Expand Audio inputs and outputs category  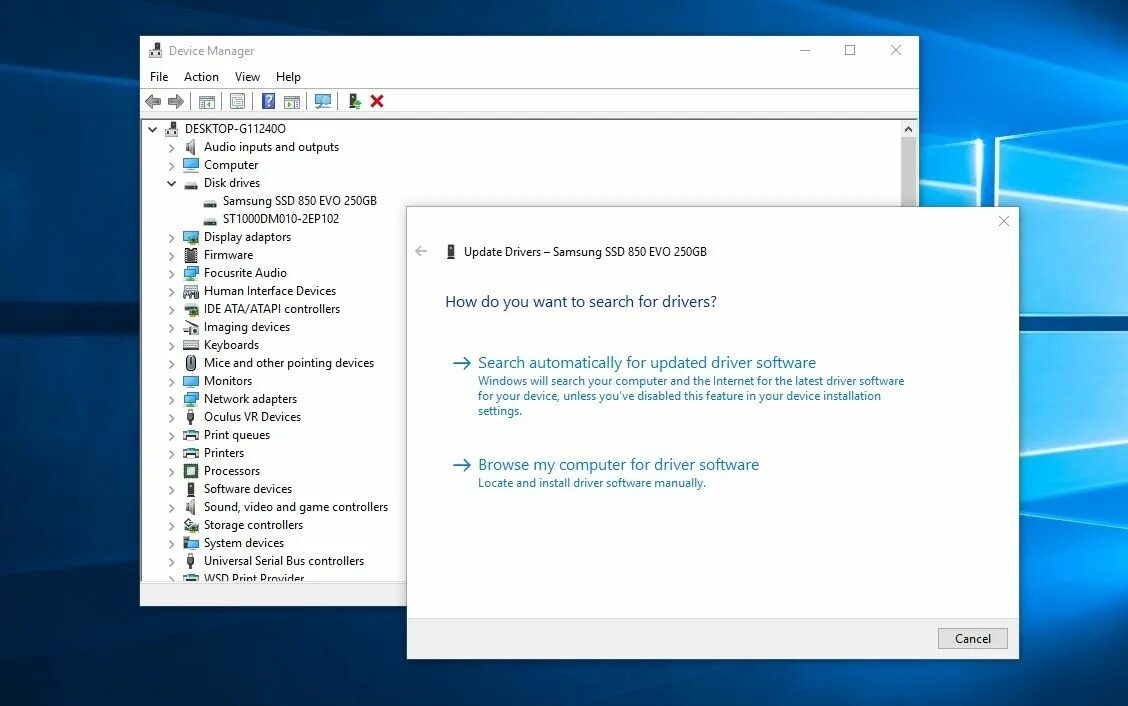(x=171, y=148)
